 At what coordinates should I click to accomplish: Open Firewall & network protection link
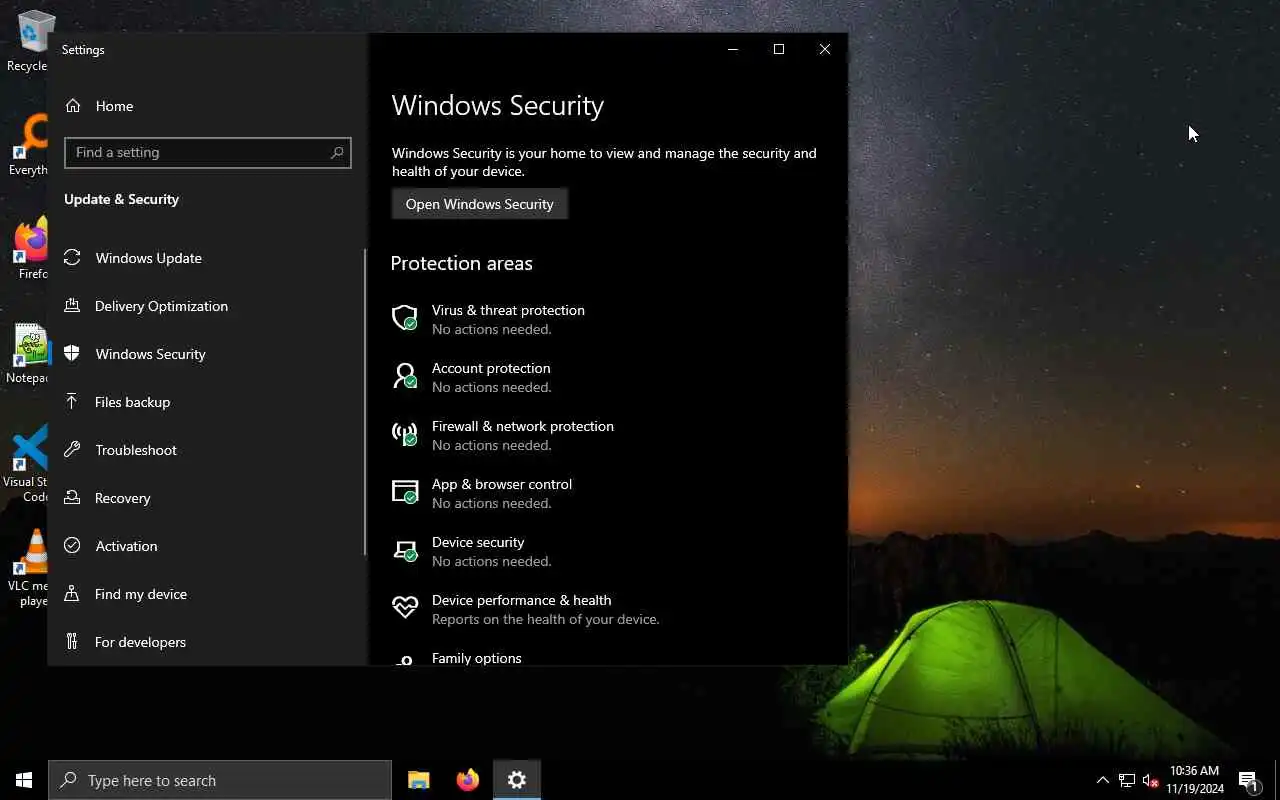tap(523, 426)
